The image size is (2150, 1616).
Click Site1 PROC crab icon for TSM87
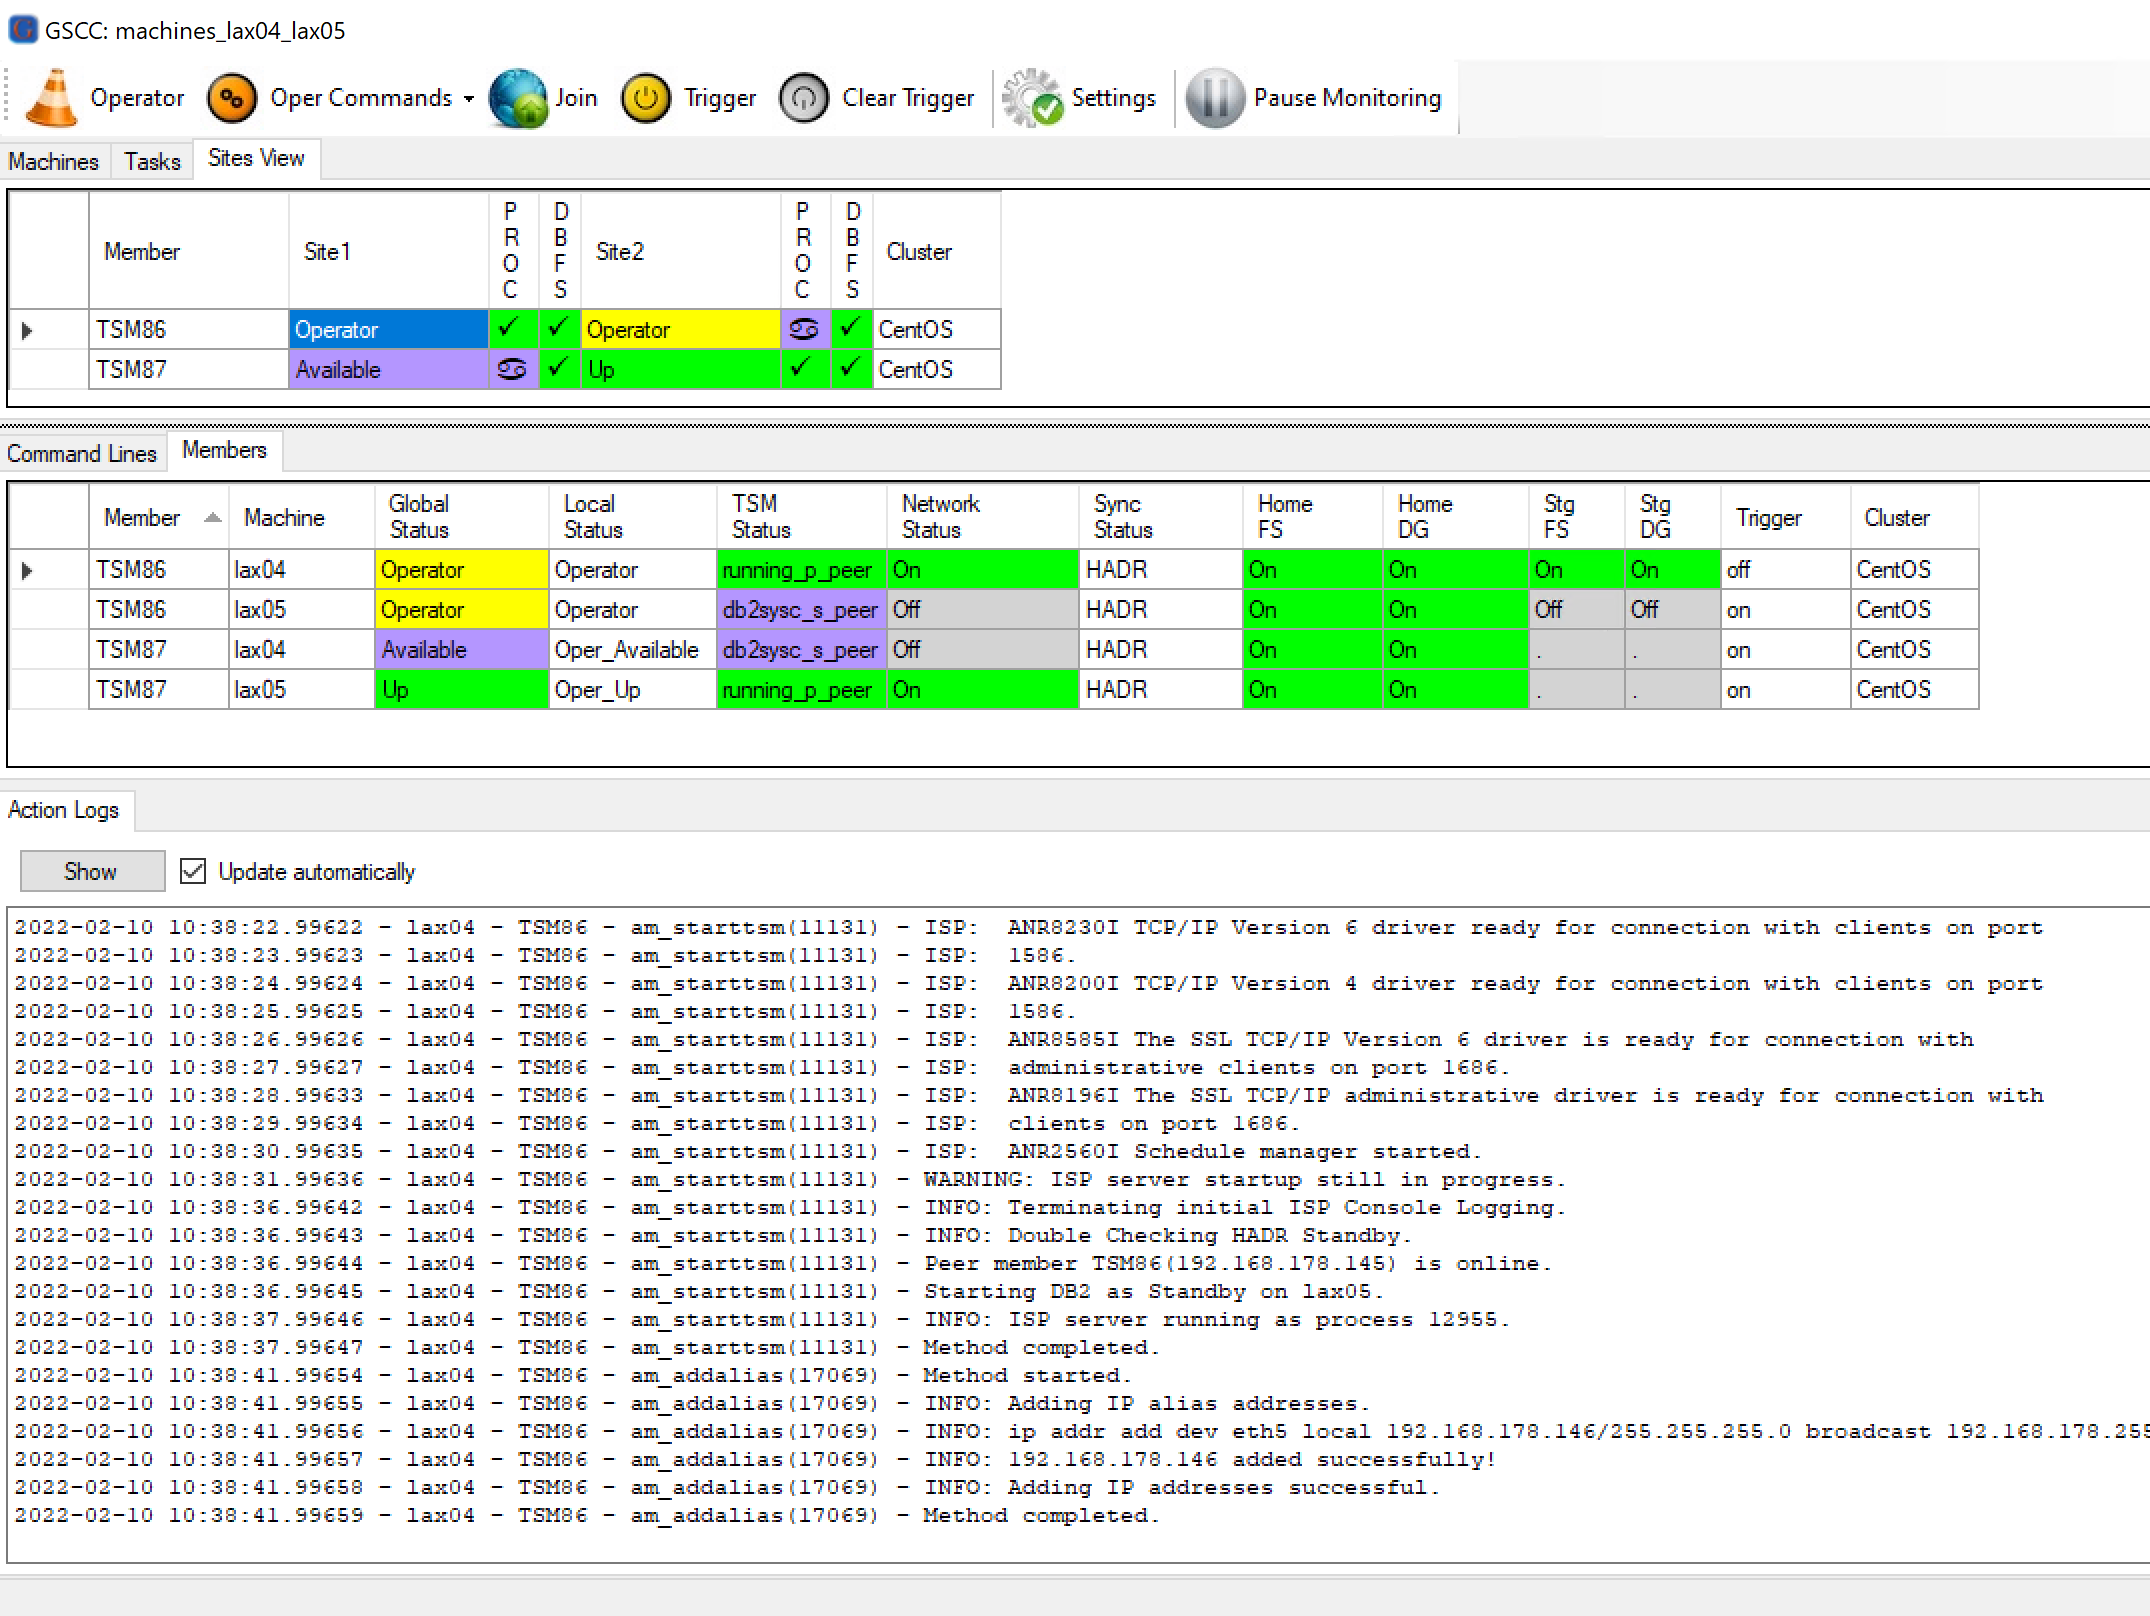point(513,369)
